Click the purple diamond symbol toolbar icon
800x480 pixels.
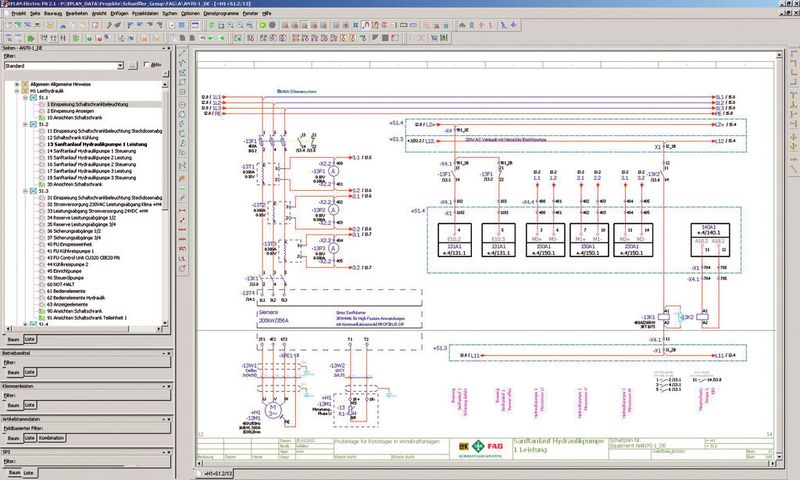pyautogui.click(x=514, y=24)
